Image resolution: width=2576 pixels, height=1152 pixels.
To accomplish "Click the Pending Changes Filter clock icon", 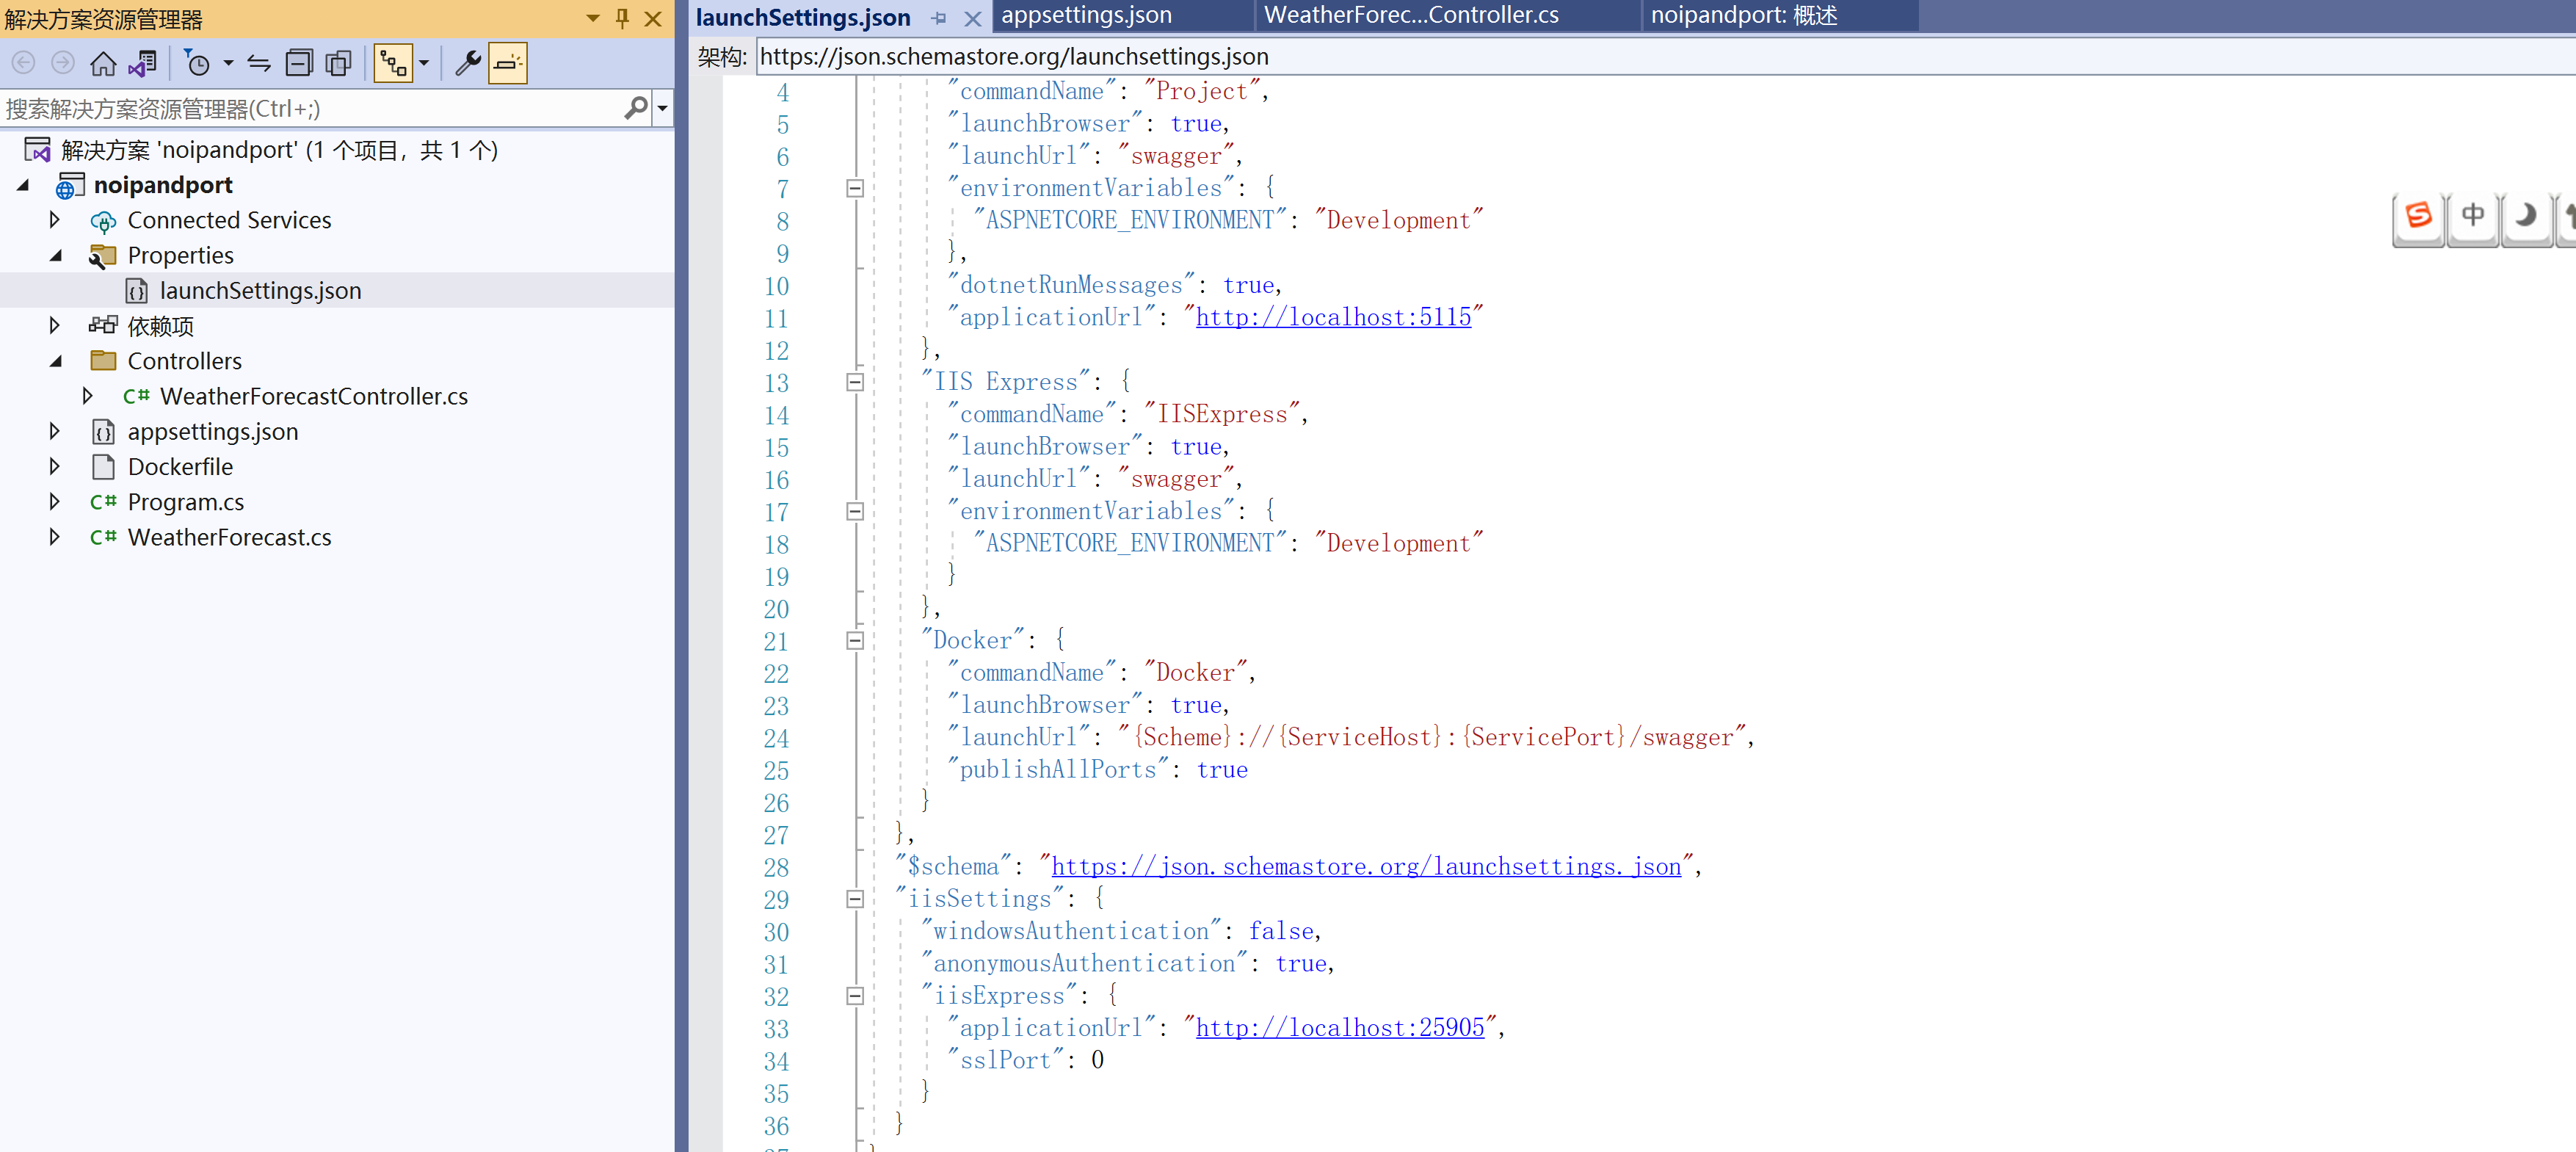I will click(x=200, y=63).
